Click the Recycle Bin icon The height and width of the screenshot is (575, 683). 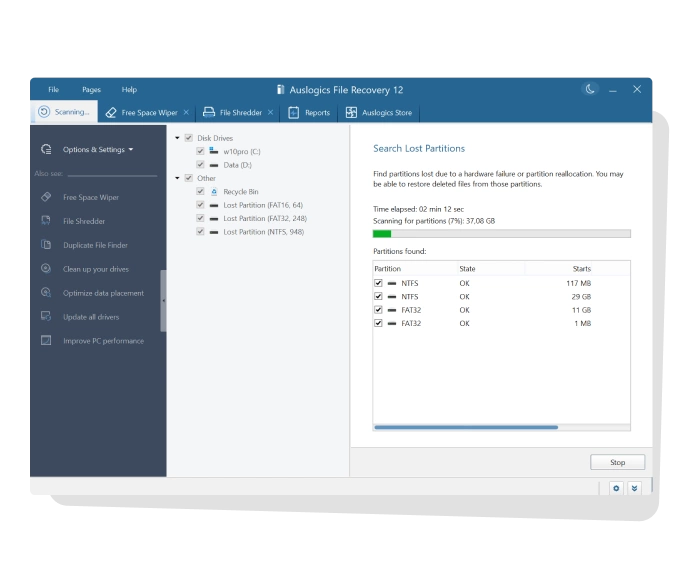point(214,191)
